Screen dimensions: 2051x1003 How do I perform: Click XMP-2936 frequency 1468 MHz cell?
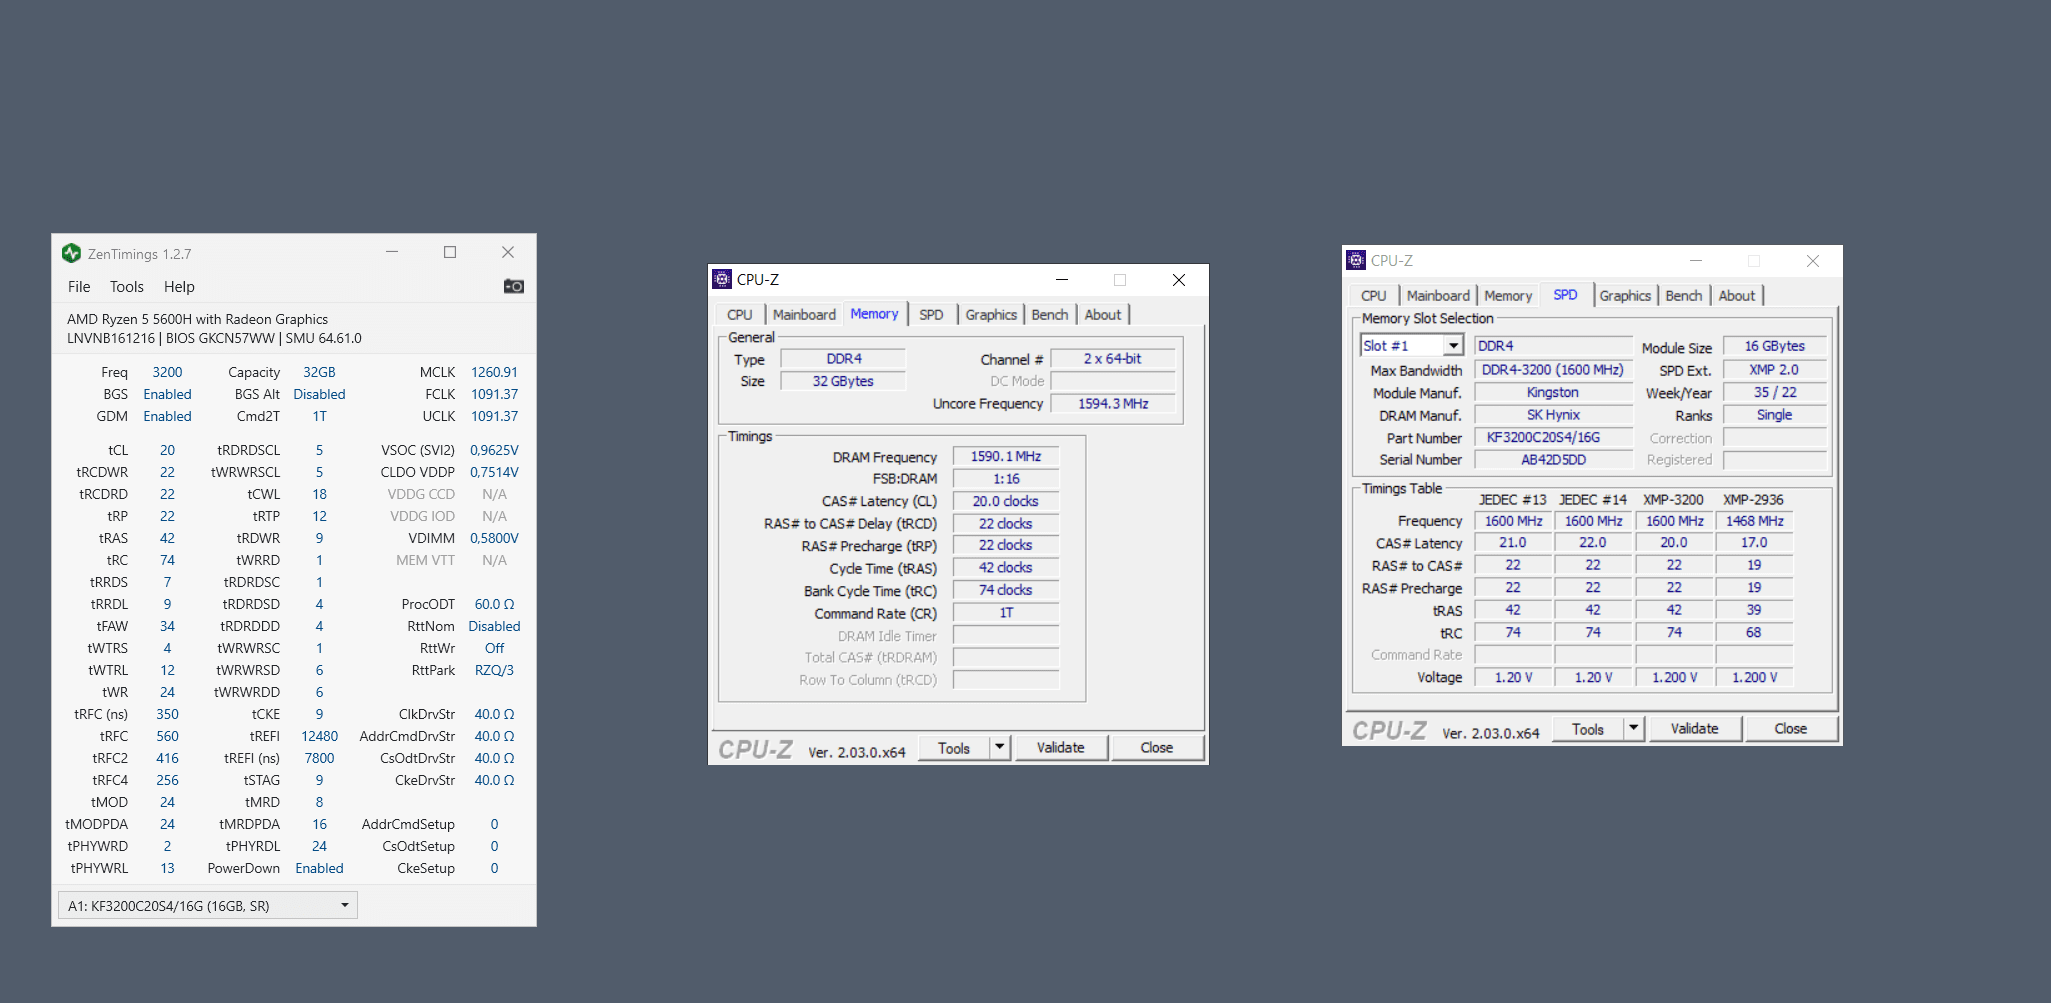1754,521
